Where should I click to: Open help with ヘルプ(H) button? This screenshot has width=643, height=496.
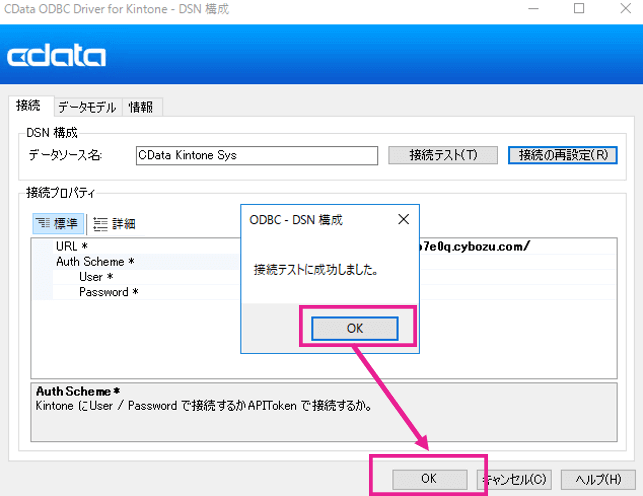point(598,479)
